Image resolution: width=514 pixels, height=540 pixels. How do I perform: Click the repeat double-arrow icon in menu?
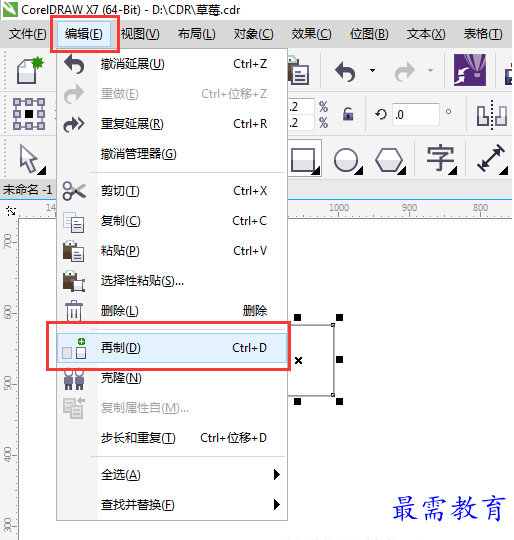pos(74,124)
